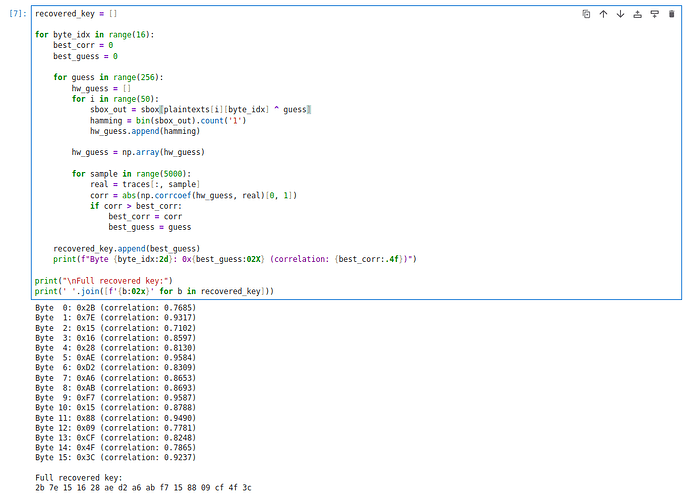This screenshot has width=690, height=495.
Task: Click the 'best_guess = guess' code line
Action: click(x=150, y=227)
